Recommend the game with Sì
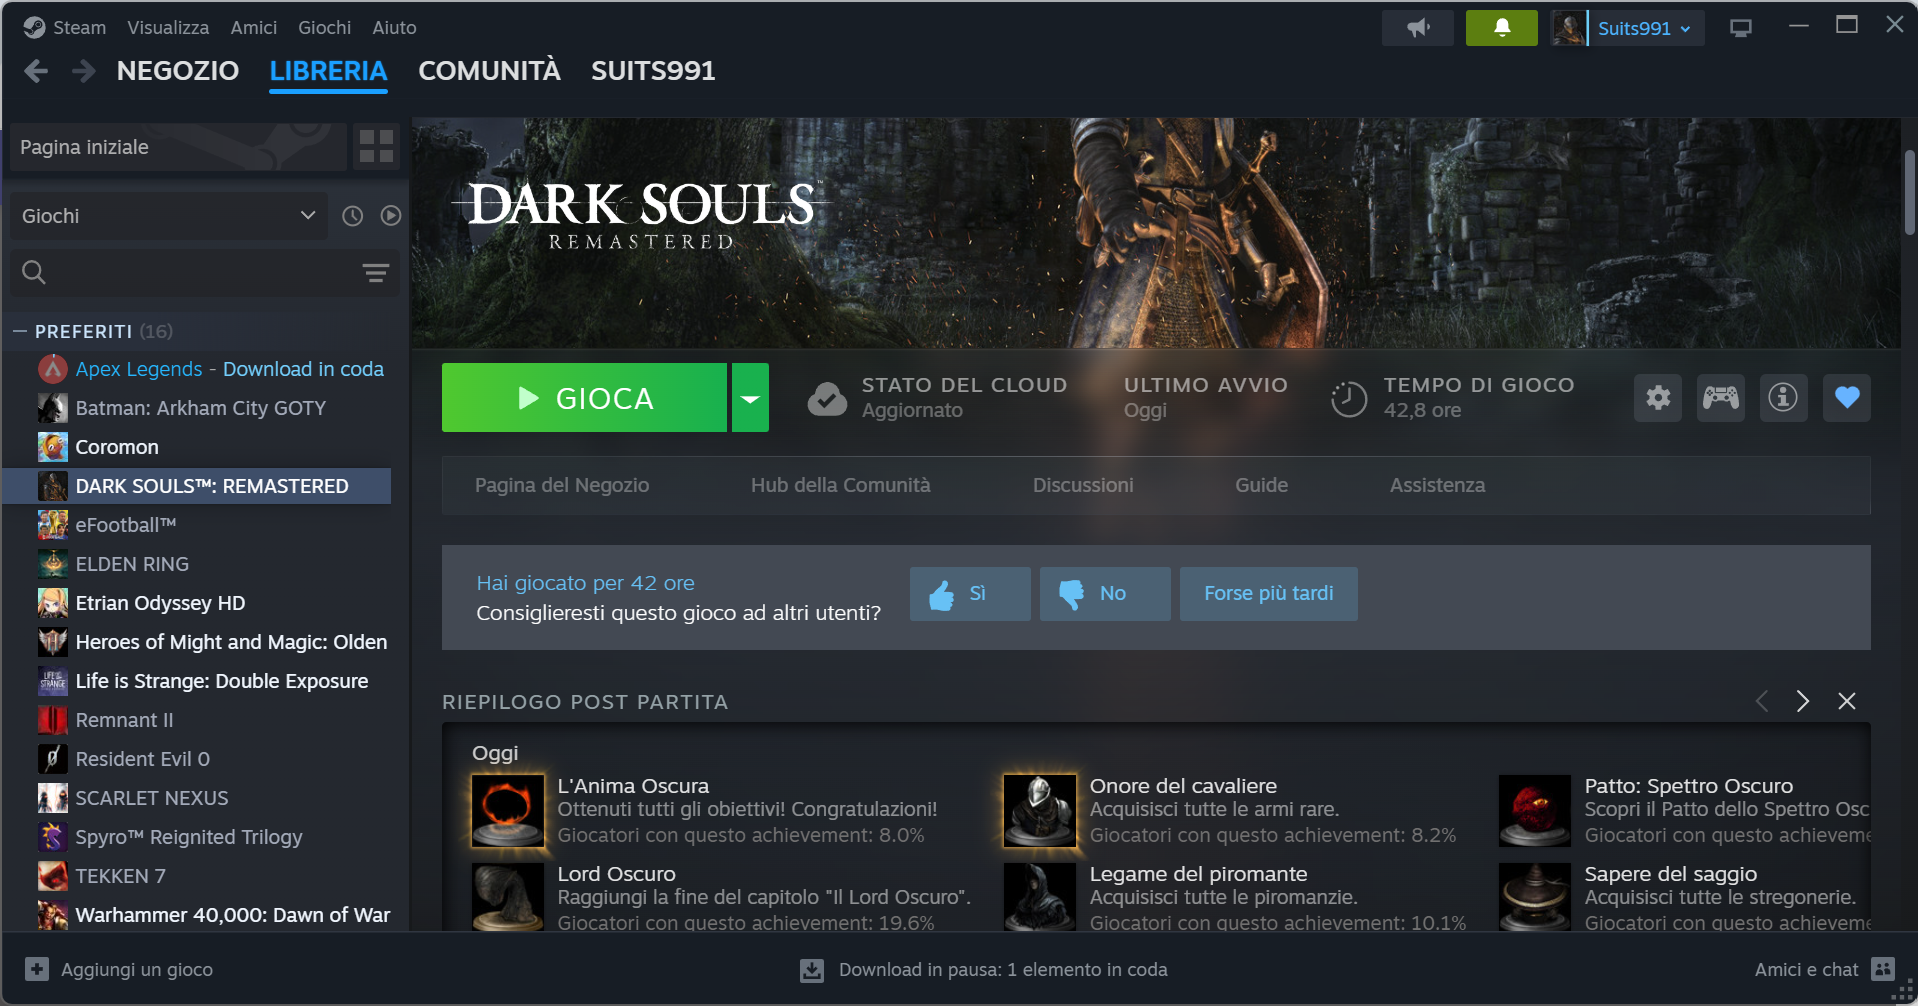Screen dimensions: 1918x1006 pos(970,594)
